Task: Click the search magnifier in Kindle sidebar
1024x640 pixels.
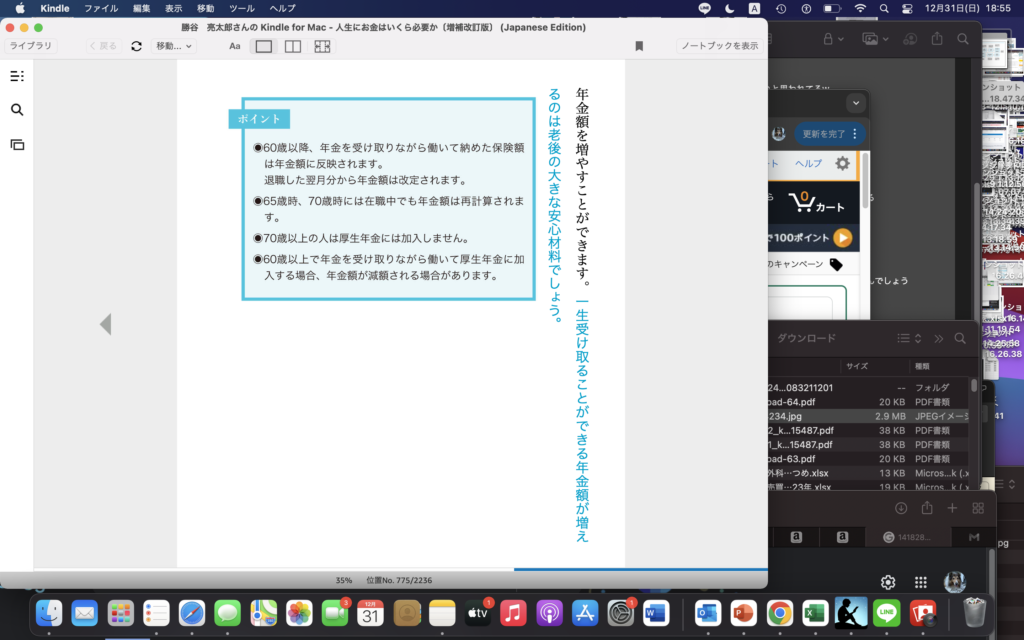Action: [17, 110]
